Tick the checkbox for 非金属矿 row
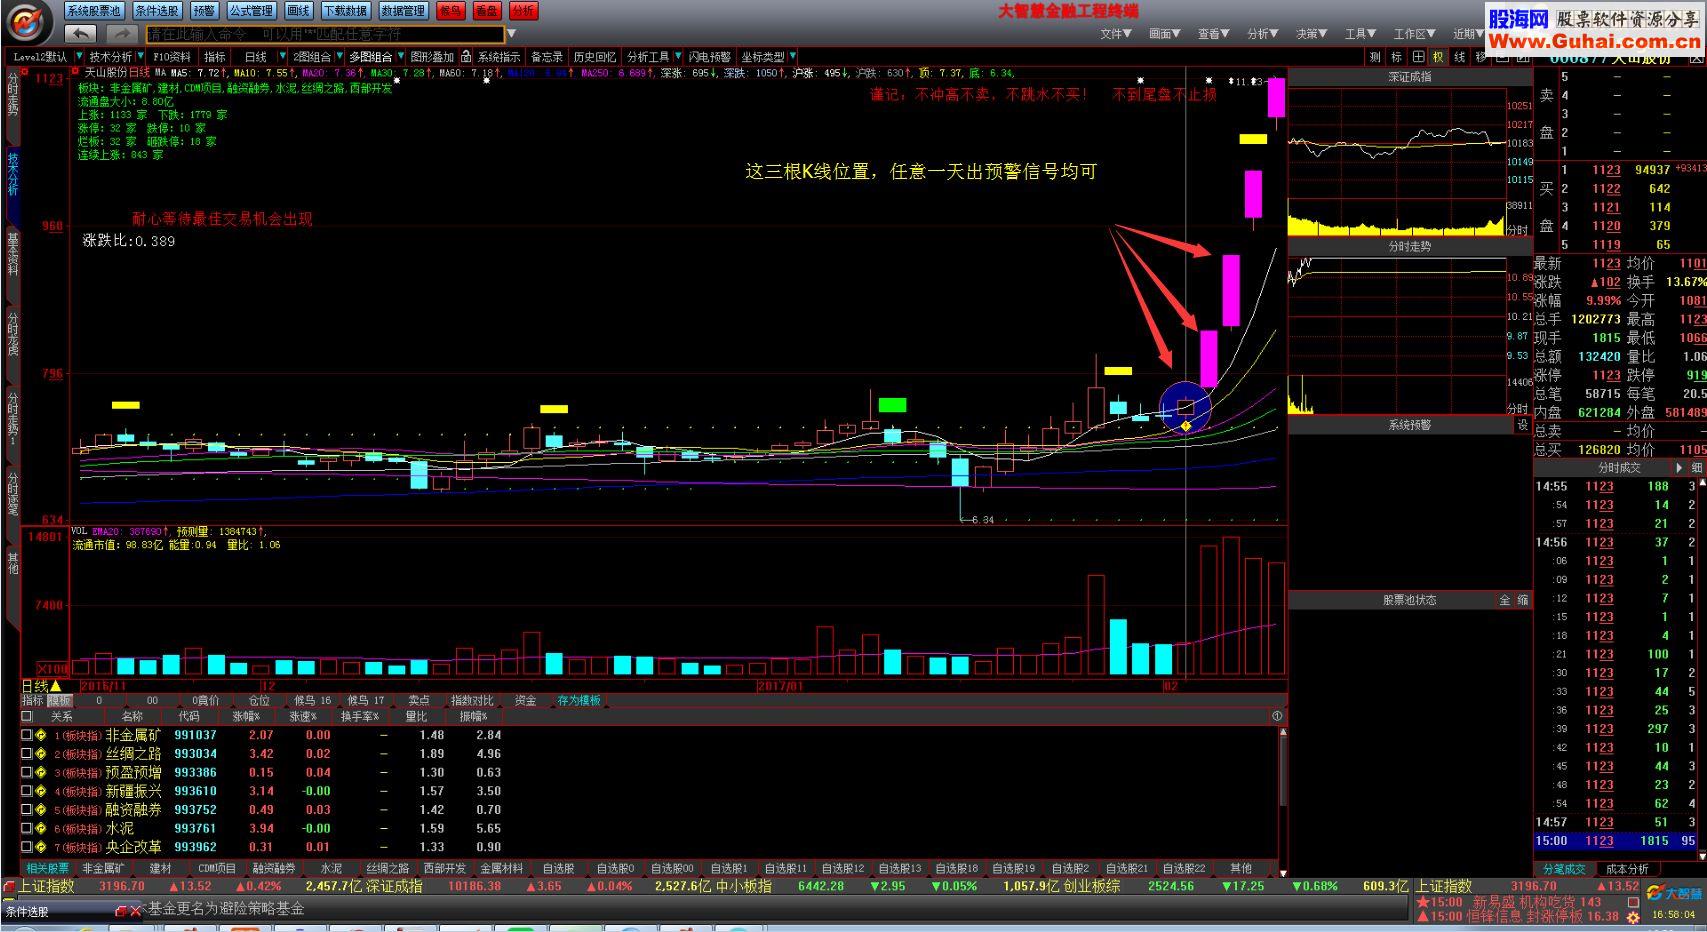The width and height of the screenshot is (1707, 932). [27, 735]
